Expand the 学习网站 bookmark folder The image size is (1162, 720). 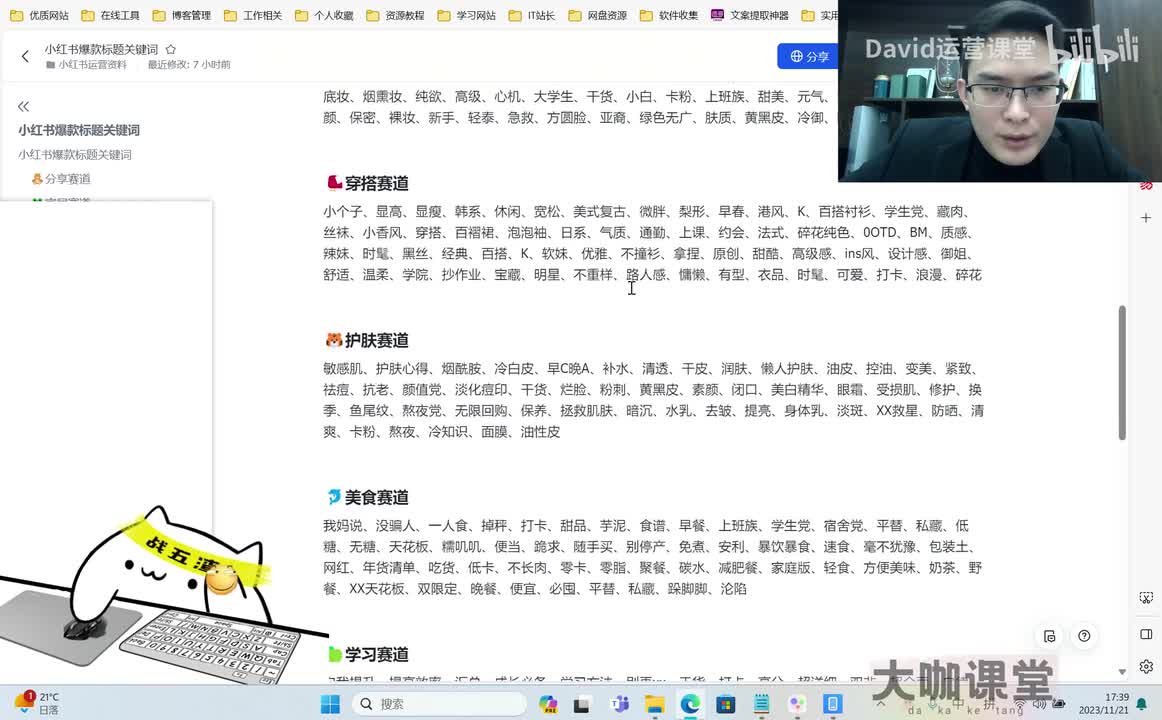pyautogui.click(x=467, y=15)
